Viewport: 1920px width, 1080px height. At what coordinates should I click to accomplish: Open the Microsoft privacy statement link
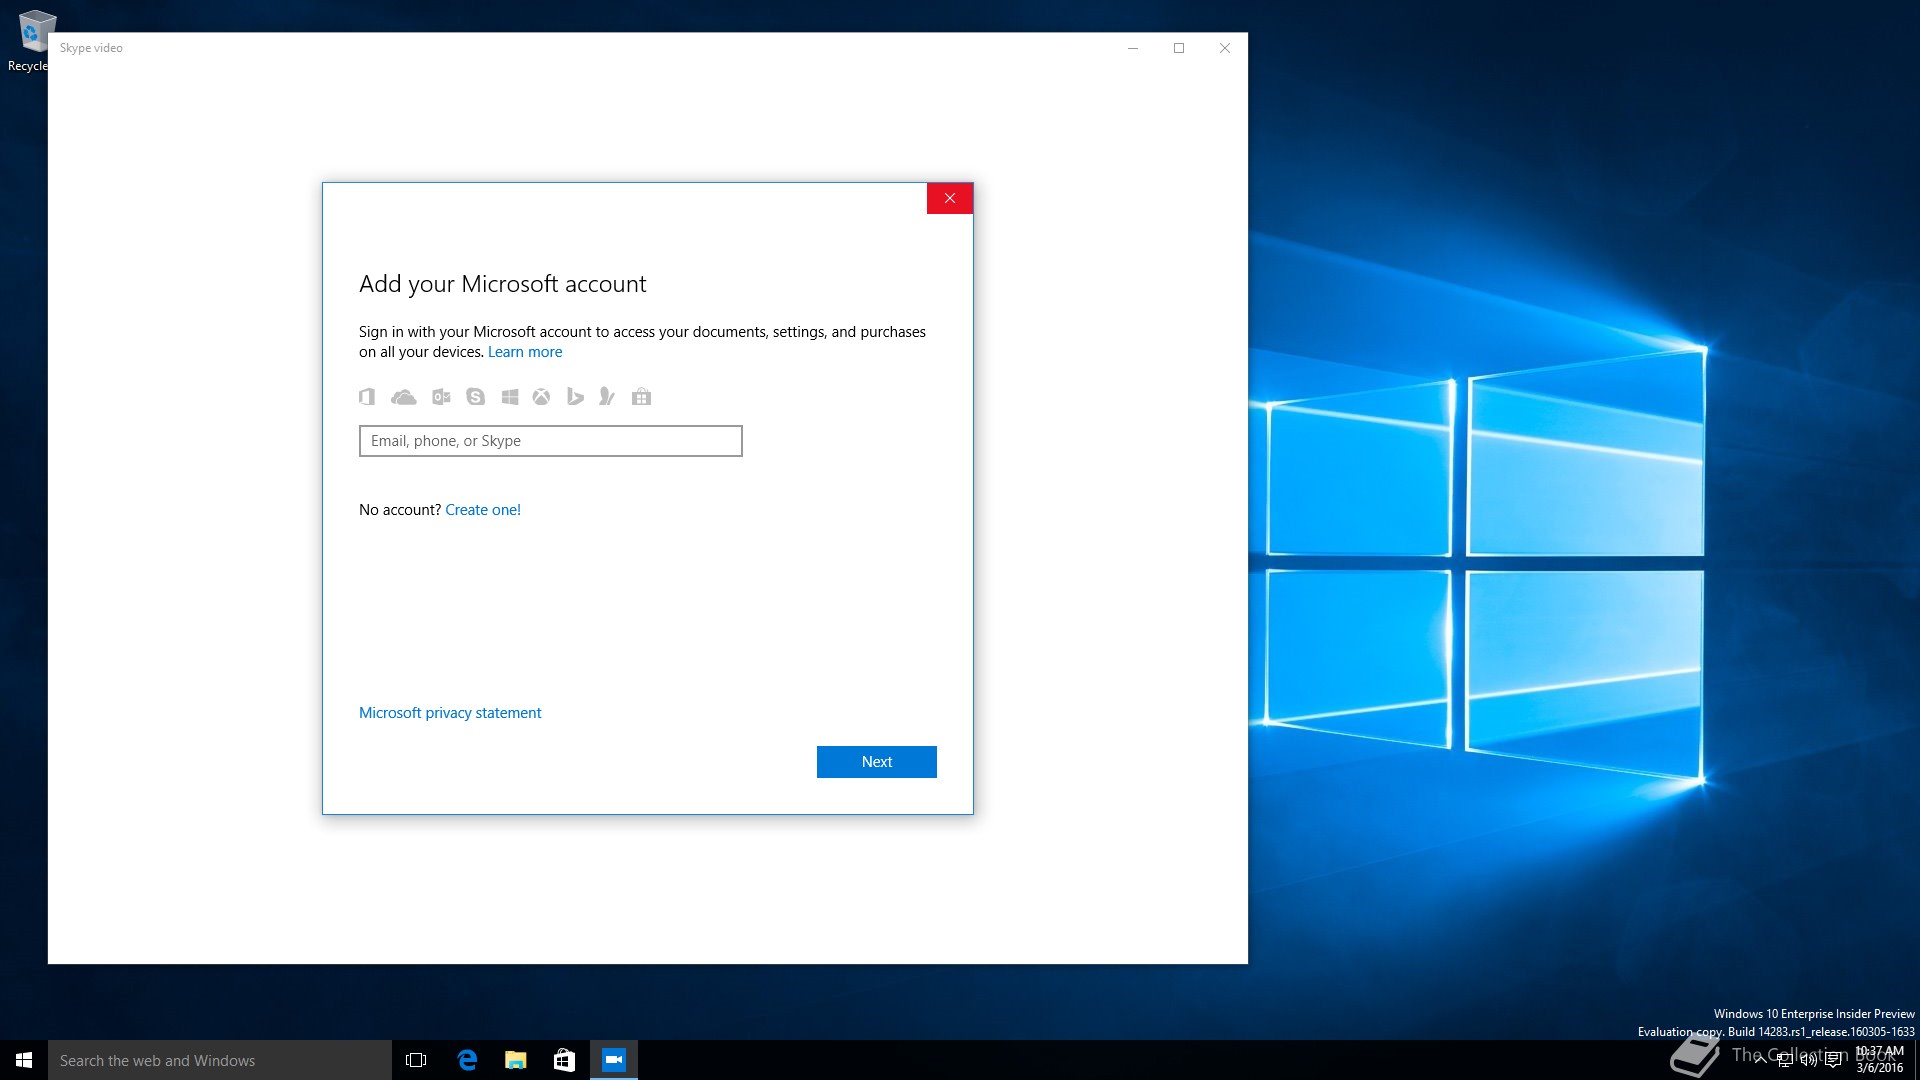tap(450, 713)
